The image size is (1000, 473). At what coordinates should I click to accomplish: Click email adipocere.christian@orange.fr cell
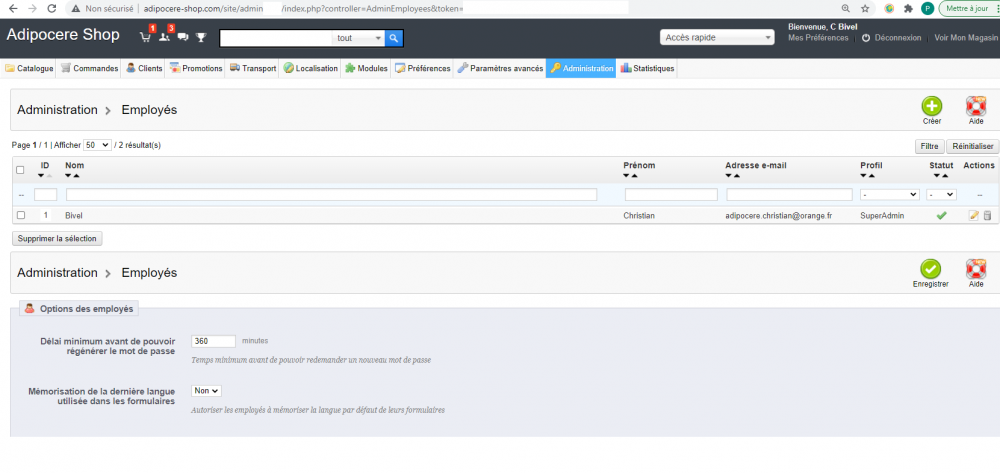[779, 215]
